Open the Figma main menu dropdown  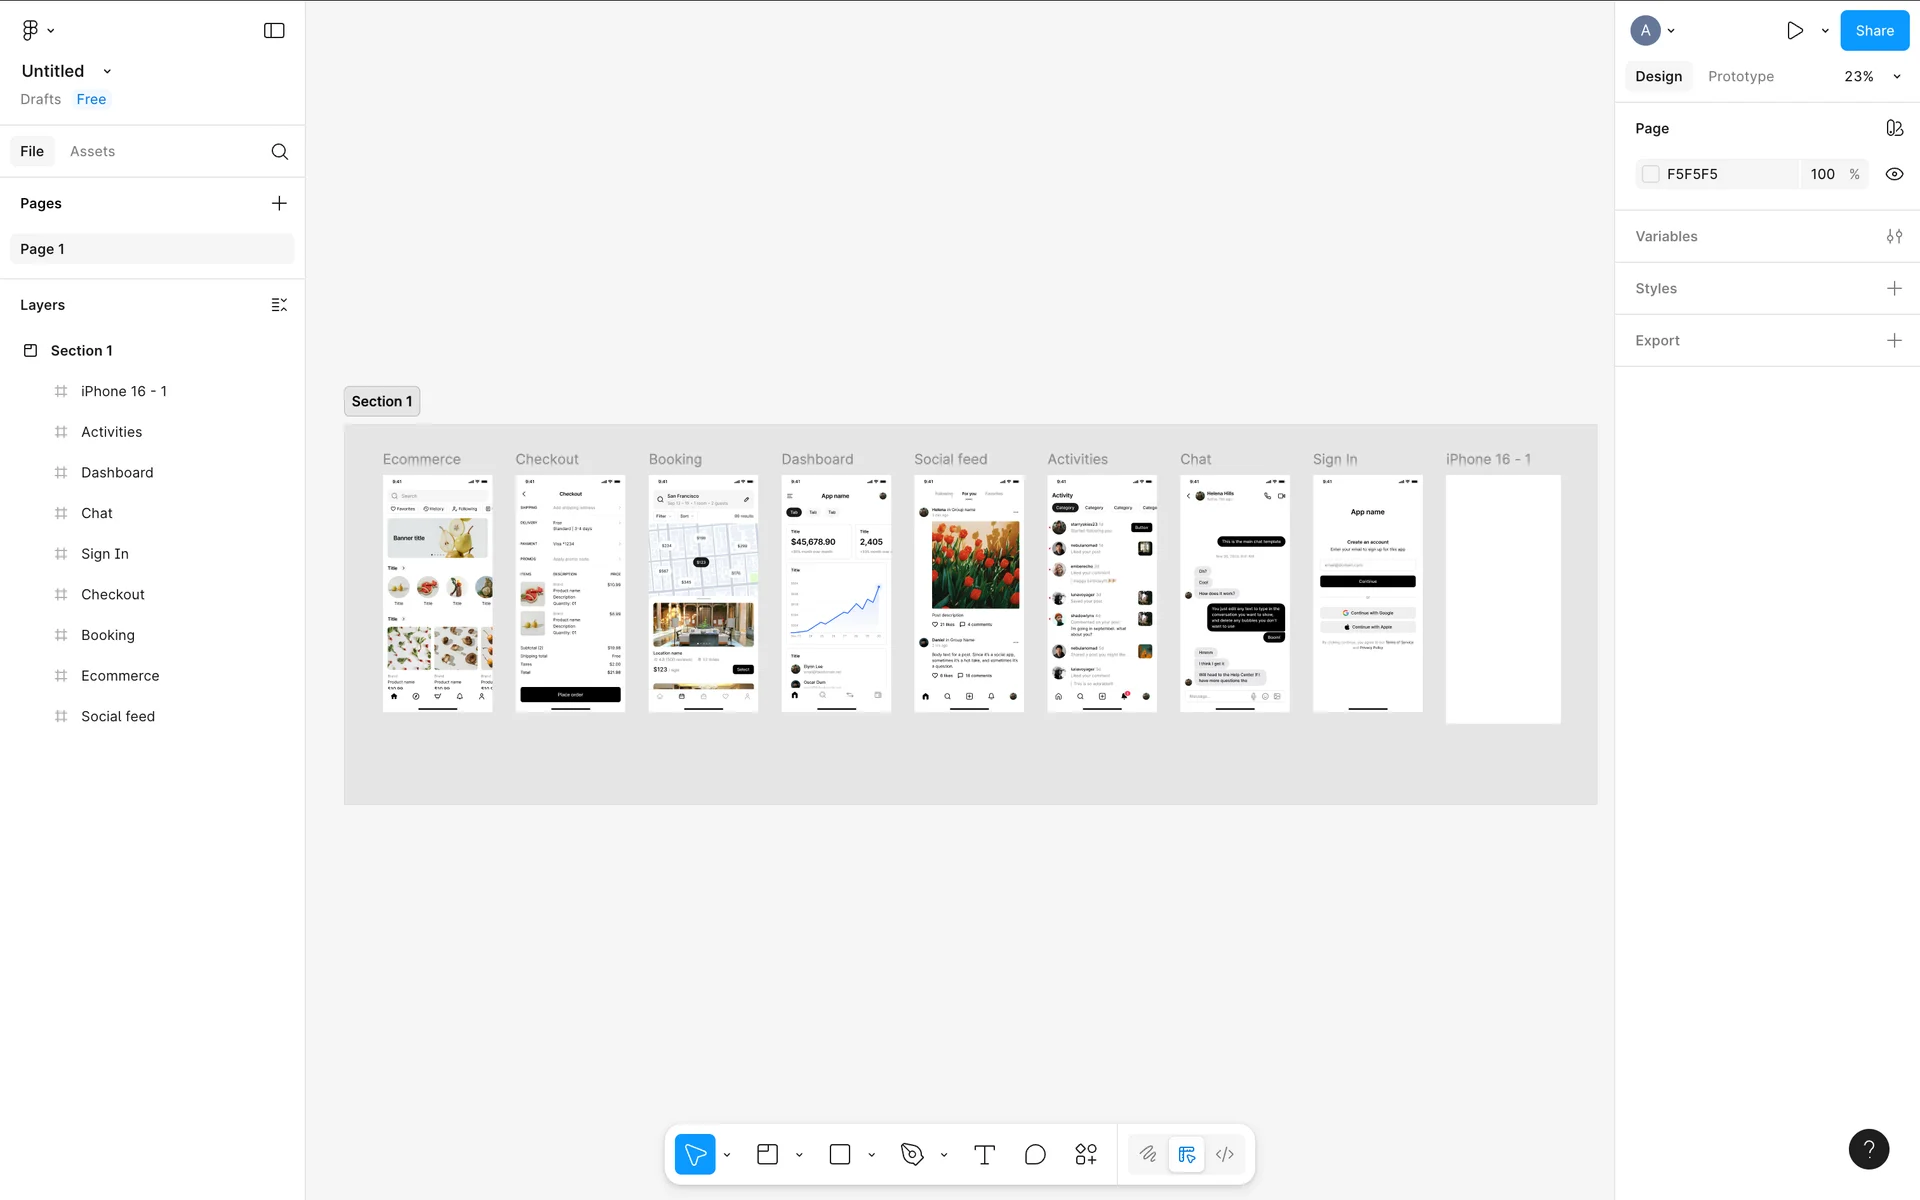37,31
